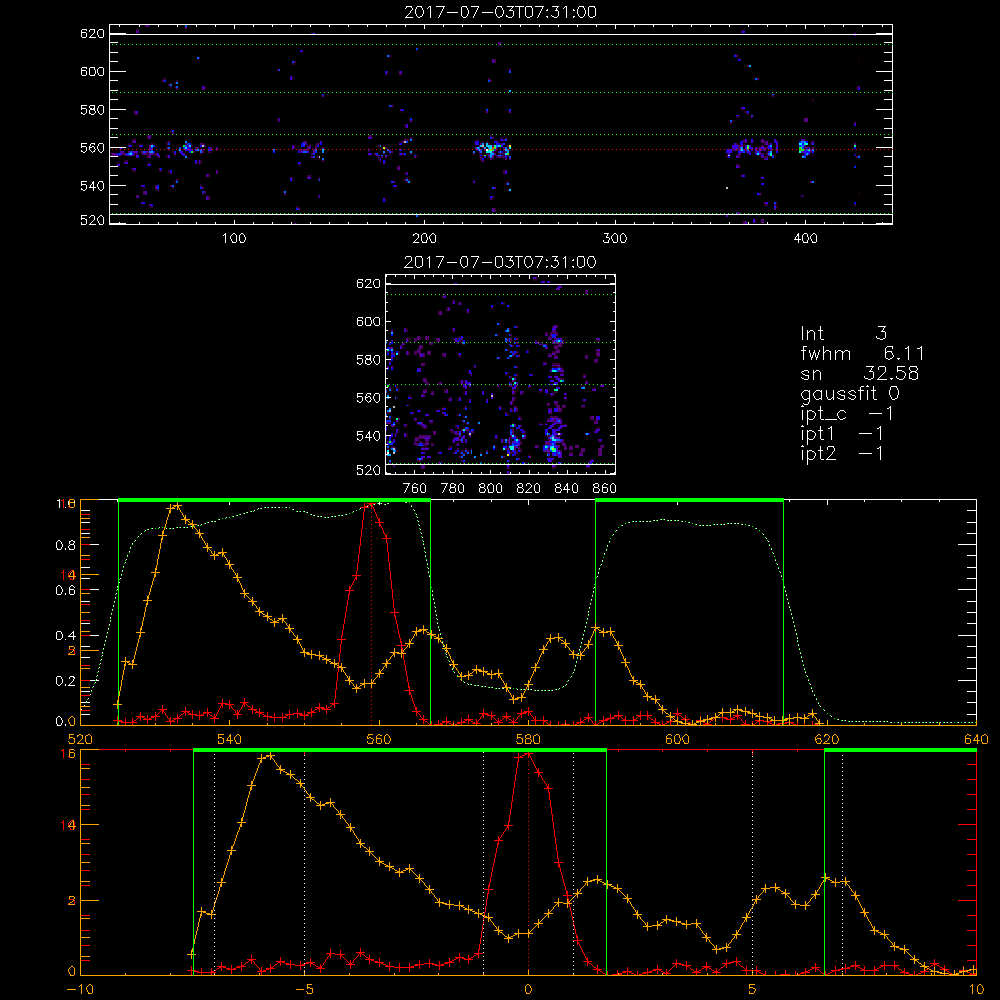Click x-axis label 580 of the upper profile plot
The height and width of the screenshot is (1000, 1000).
tap(528, 740)
